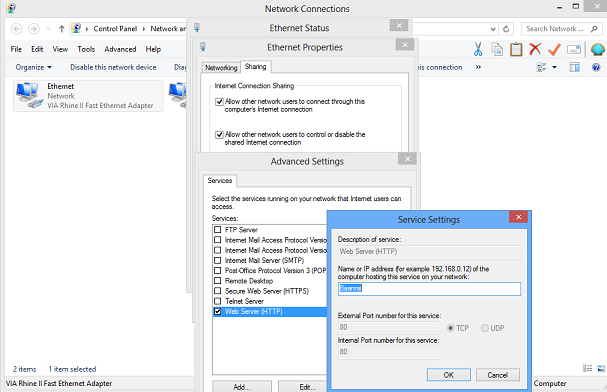Toggle the preview pane icon
607x392 pixels.
point(574,67)
